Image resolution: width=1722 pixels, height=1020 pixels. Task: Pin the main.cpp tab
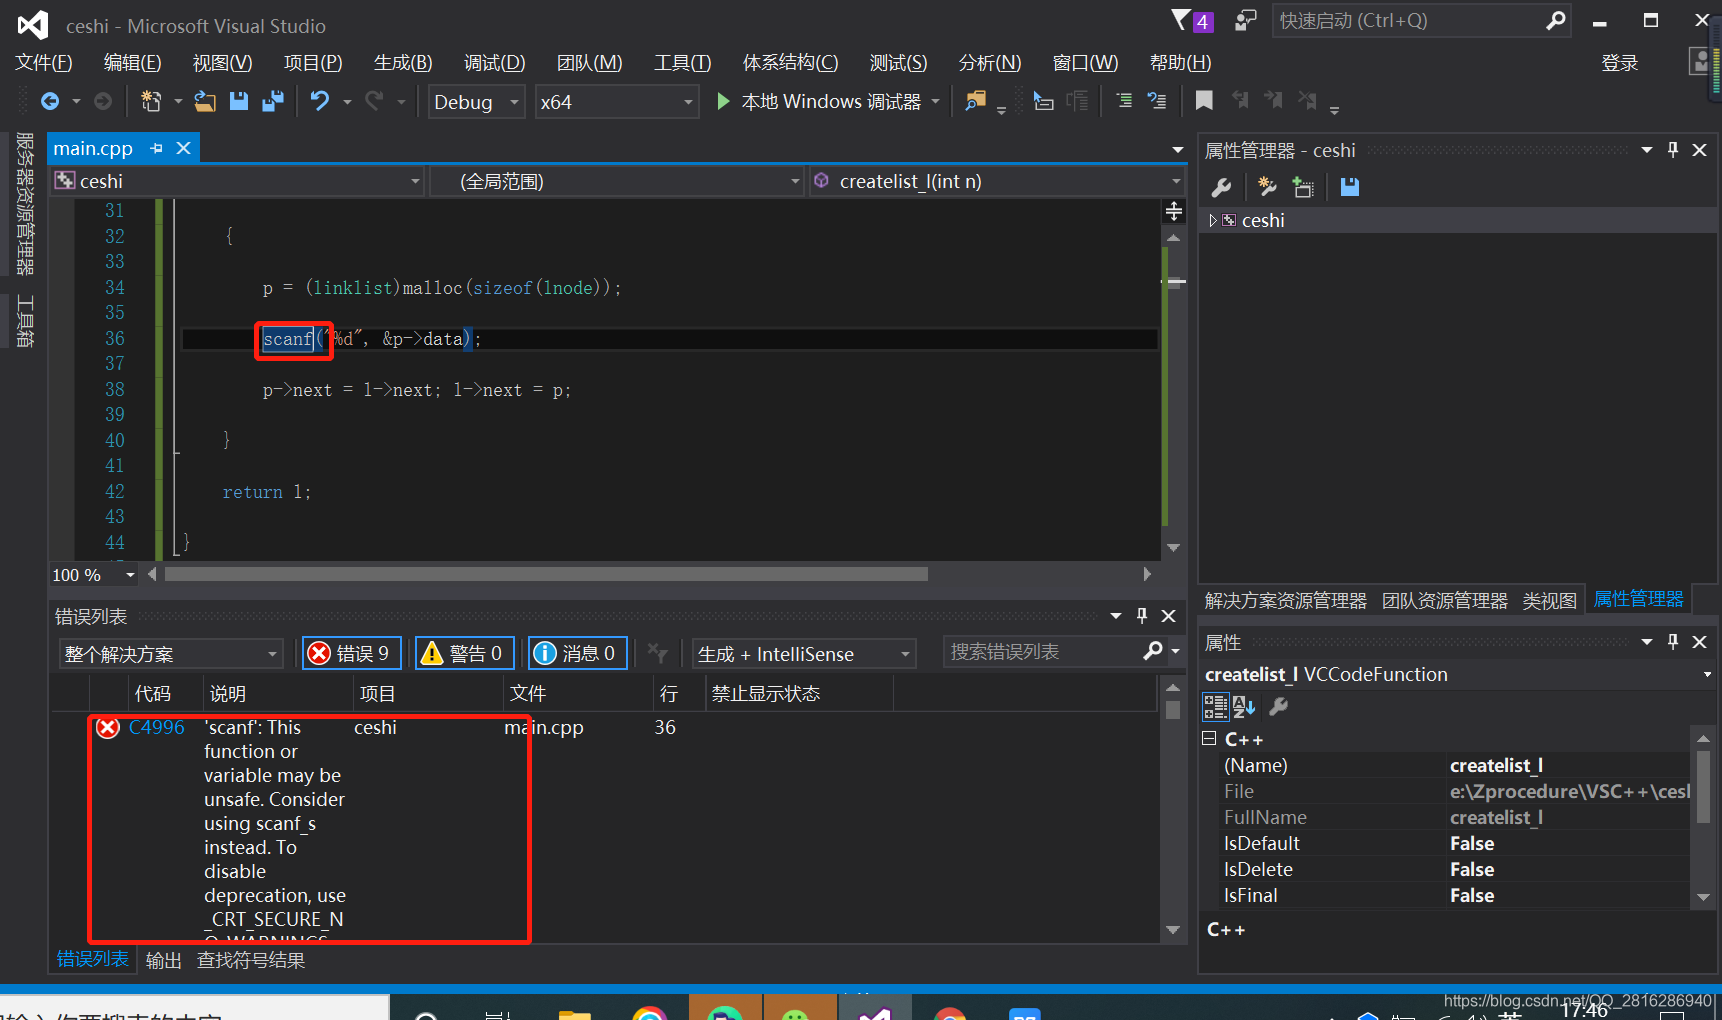156,148
